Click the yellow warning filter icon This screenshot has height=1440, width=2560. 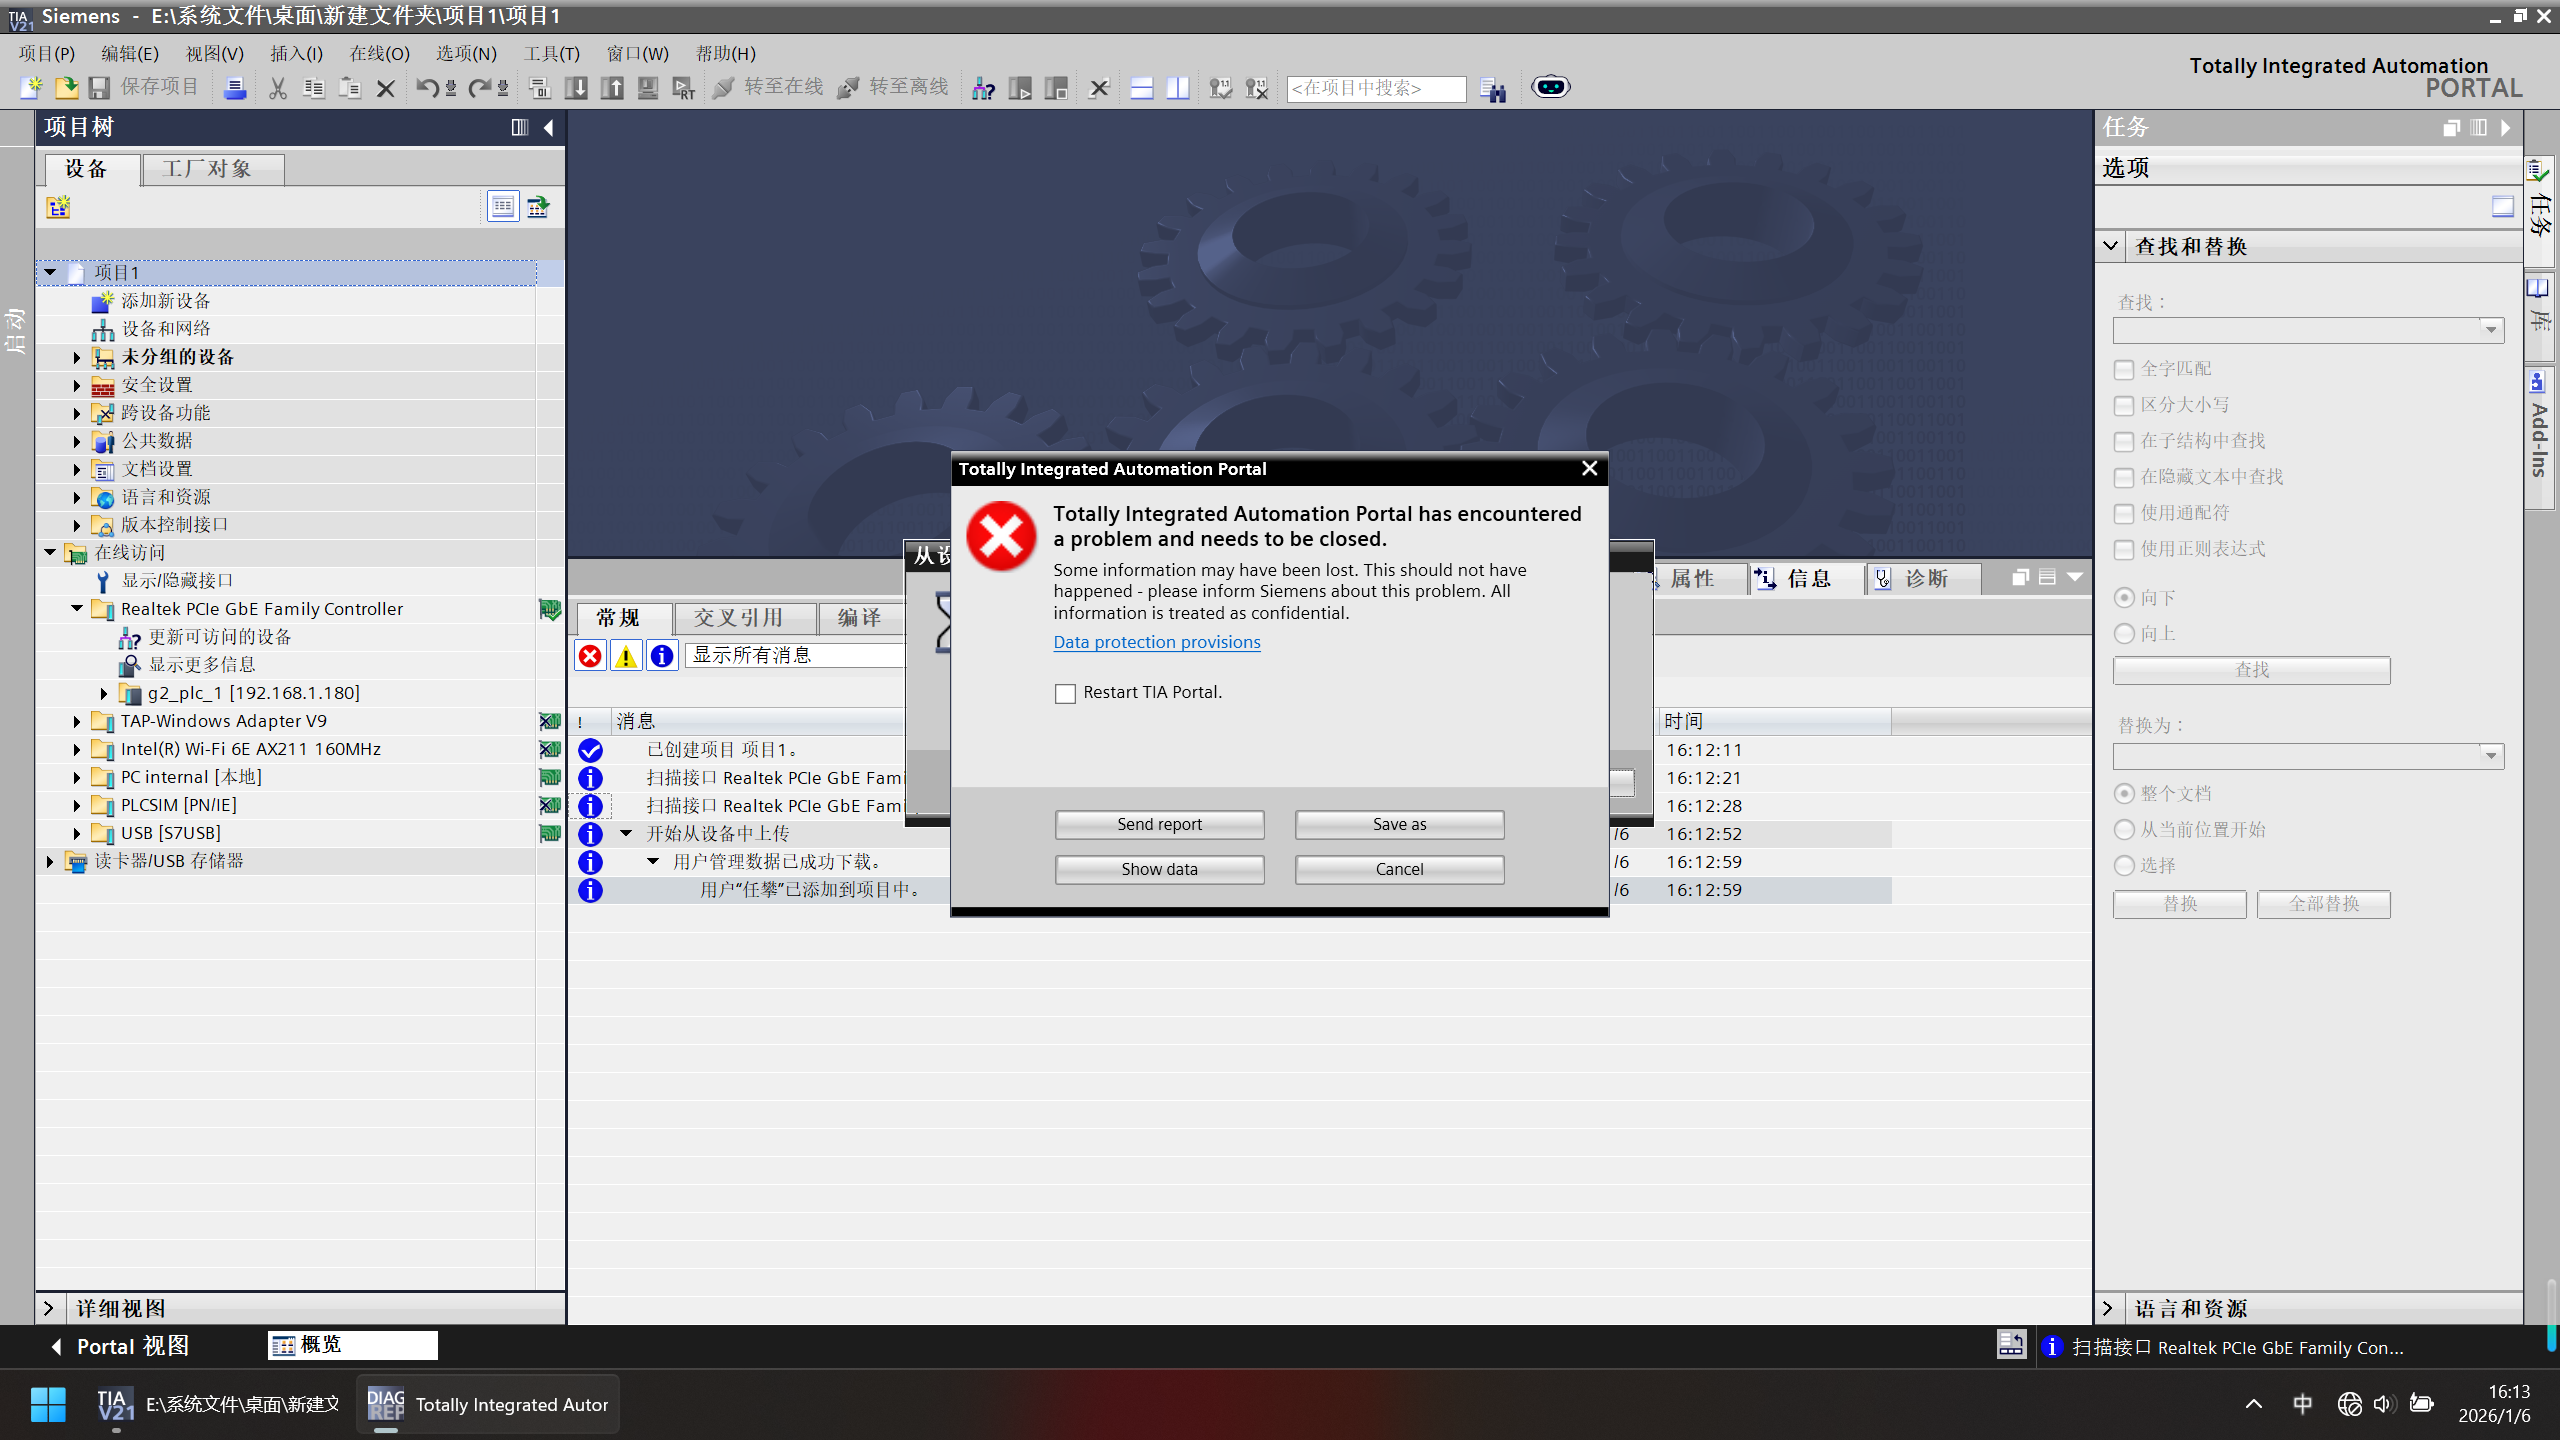(626, 656)
